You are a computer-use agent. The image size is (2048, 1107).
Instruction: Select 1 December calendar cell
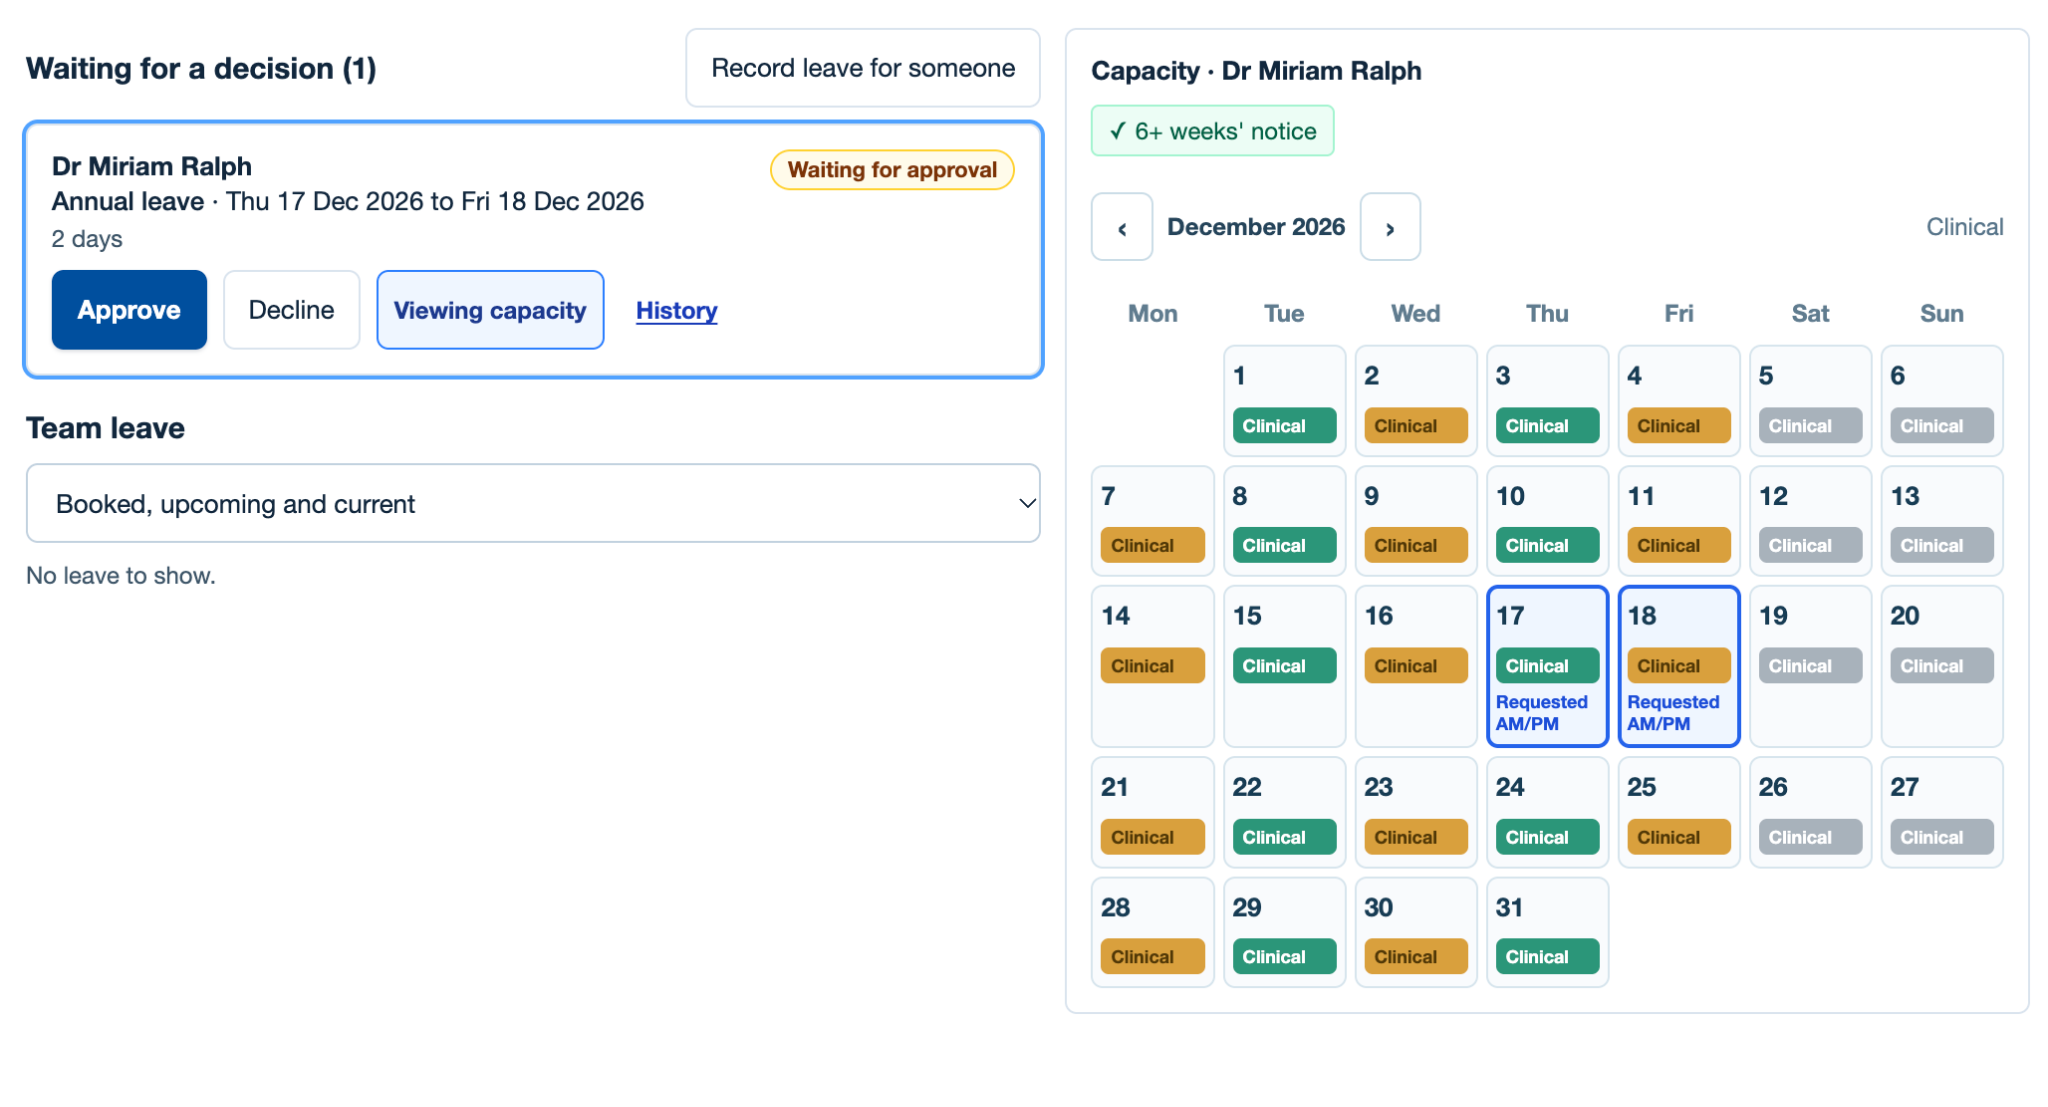(x=1284, y=401)
